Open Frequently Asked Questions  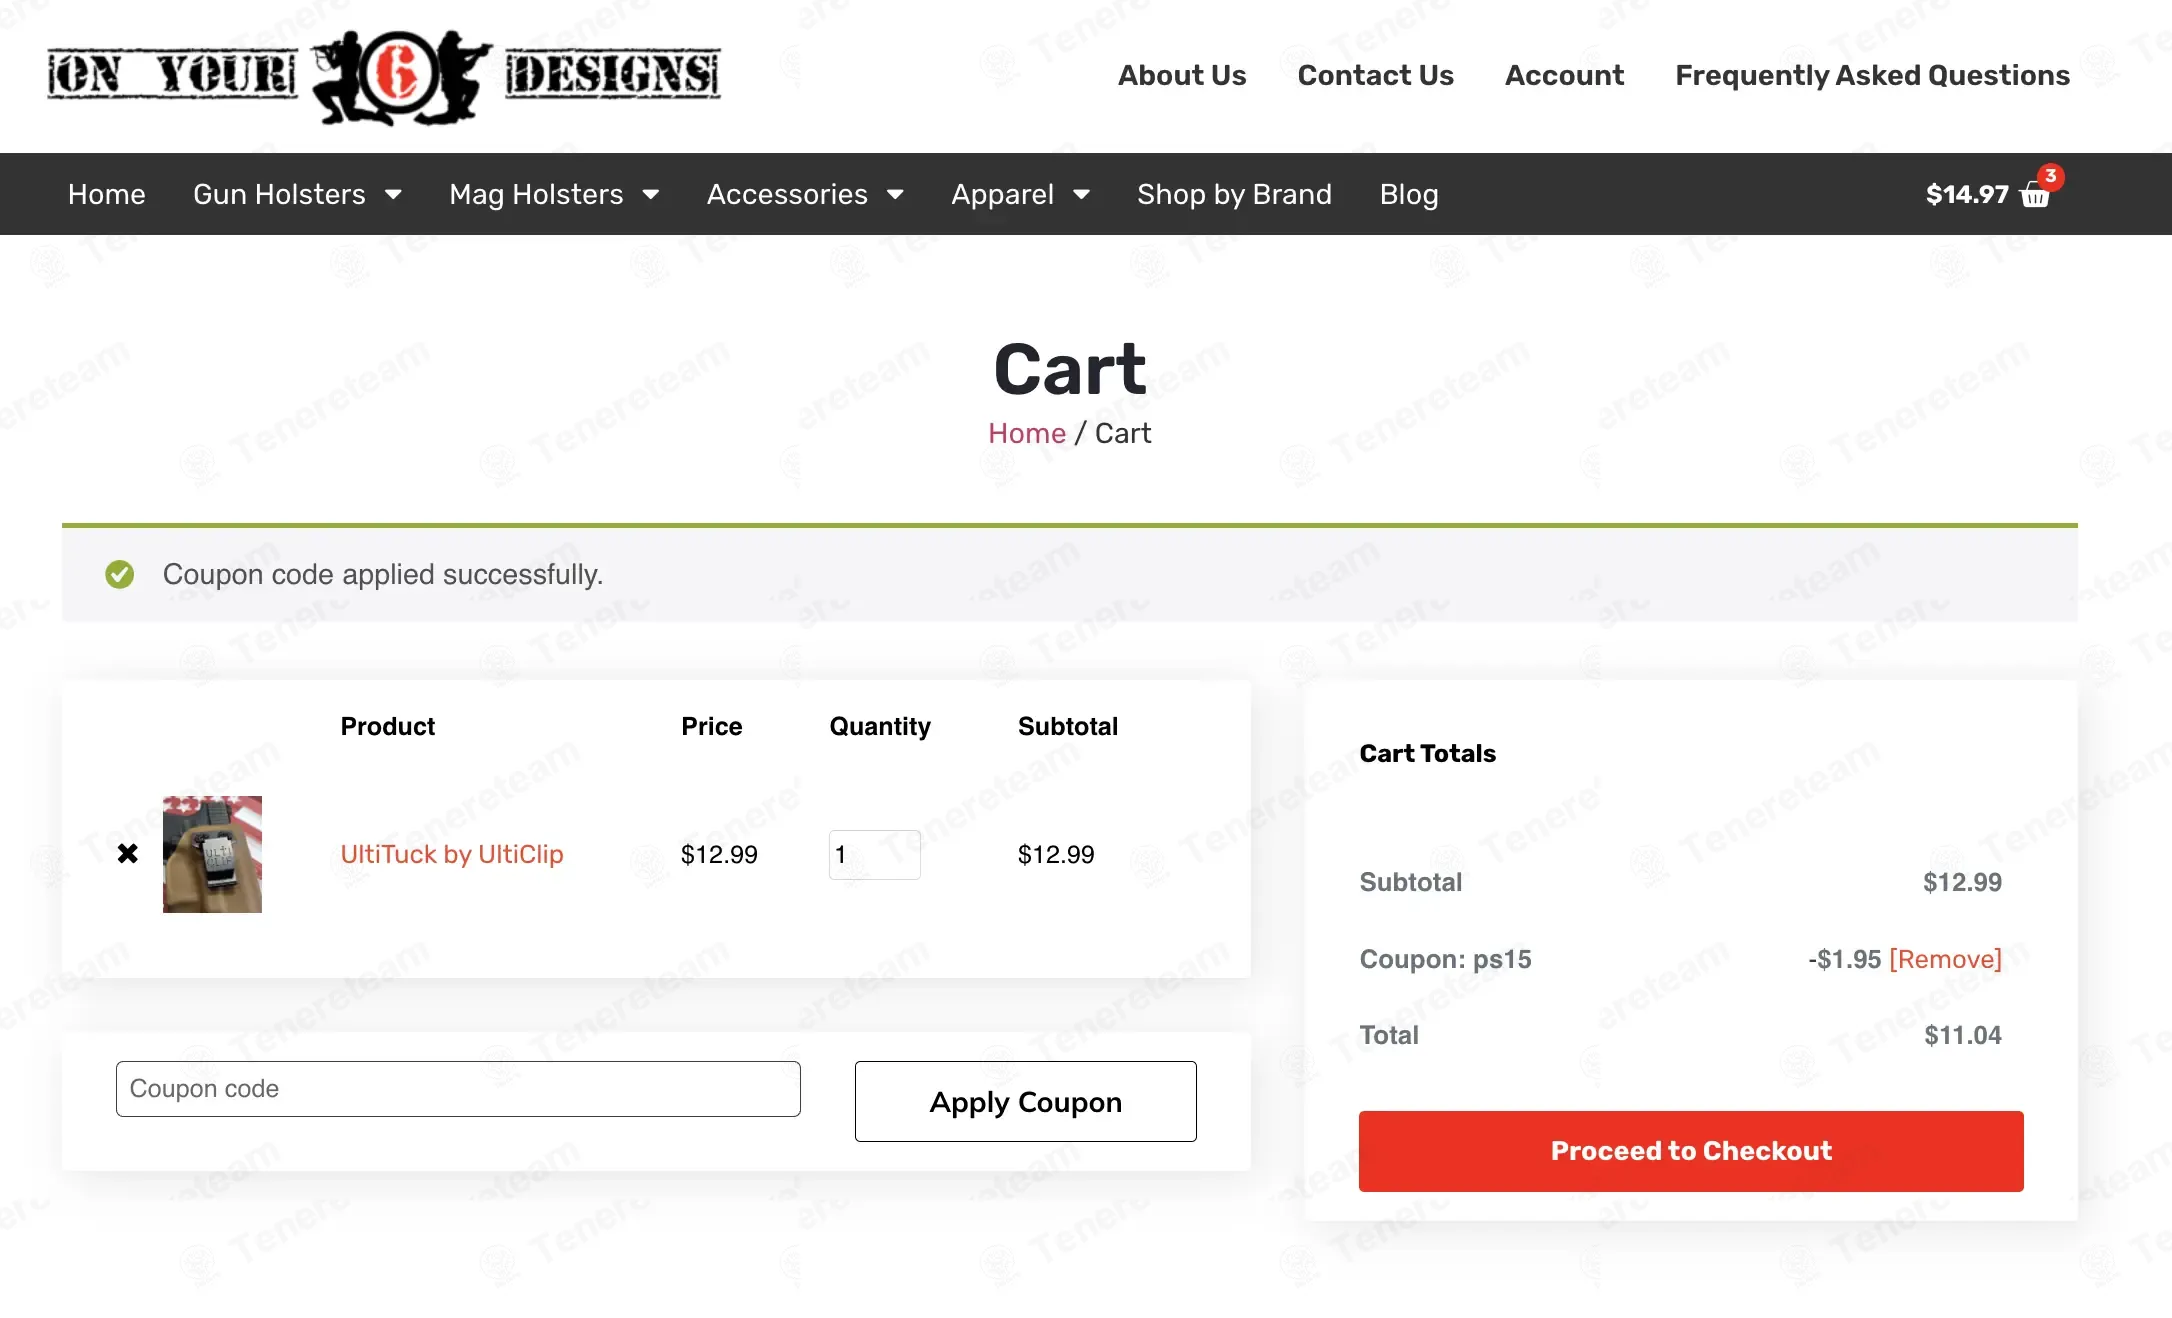click(x=1872, y=75)
